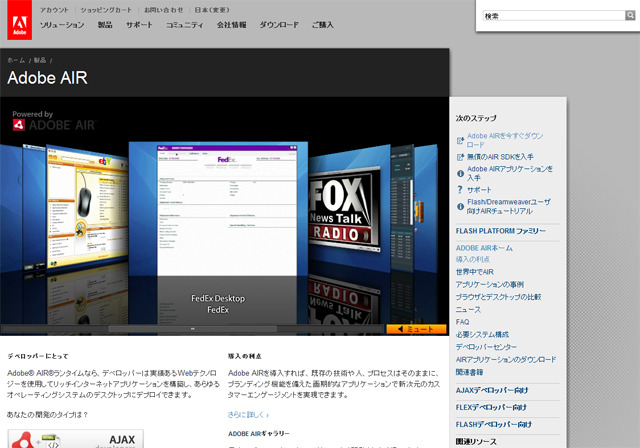Click アプリケーションの事例 link

489,284
